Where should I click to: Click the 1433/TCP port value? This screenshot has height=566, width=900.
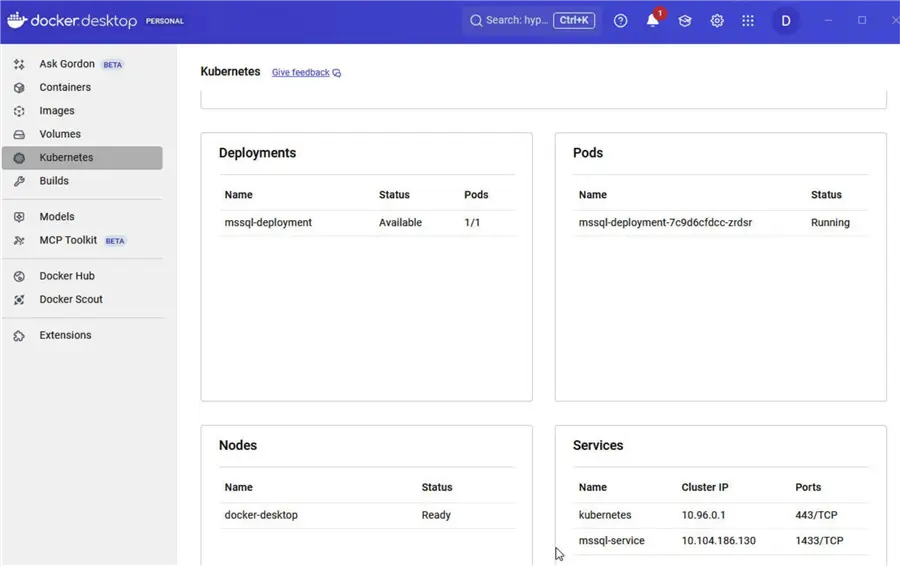click(x=819, y=540)
